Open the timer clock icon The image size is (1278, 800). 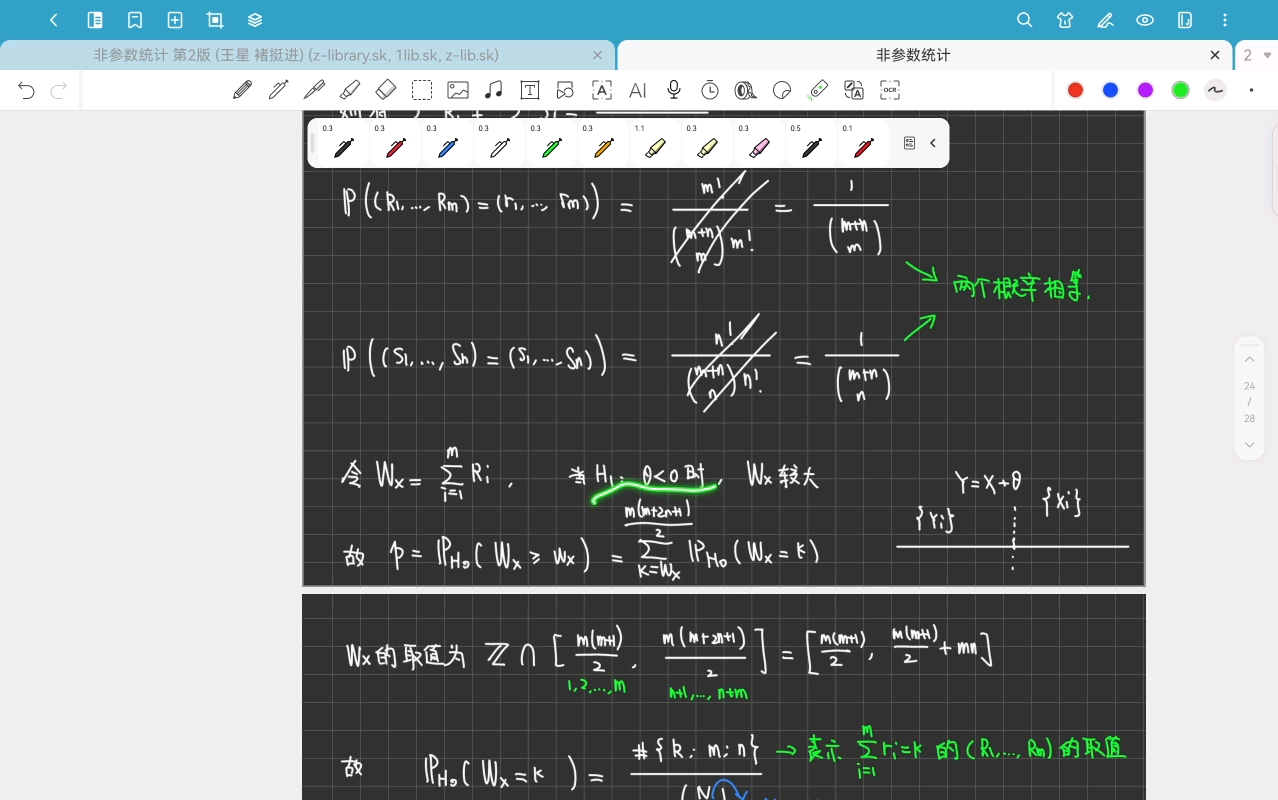(x=710, y=90)
